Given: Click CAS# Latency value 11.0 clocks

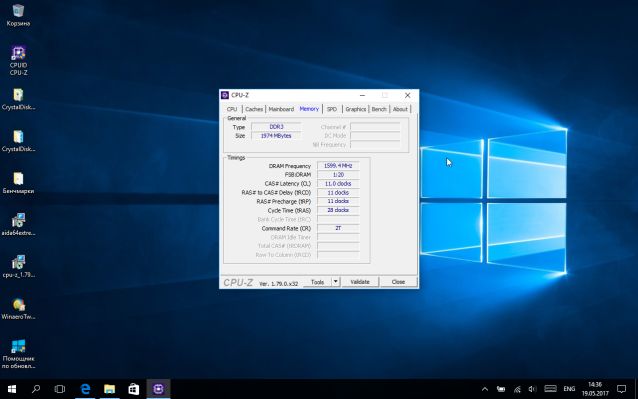Looking at the screenshot, I should (x=338, y=184).
